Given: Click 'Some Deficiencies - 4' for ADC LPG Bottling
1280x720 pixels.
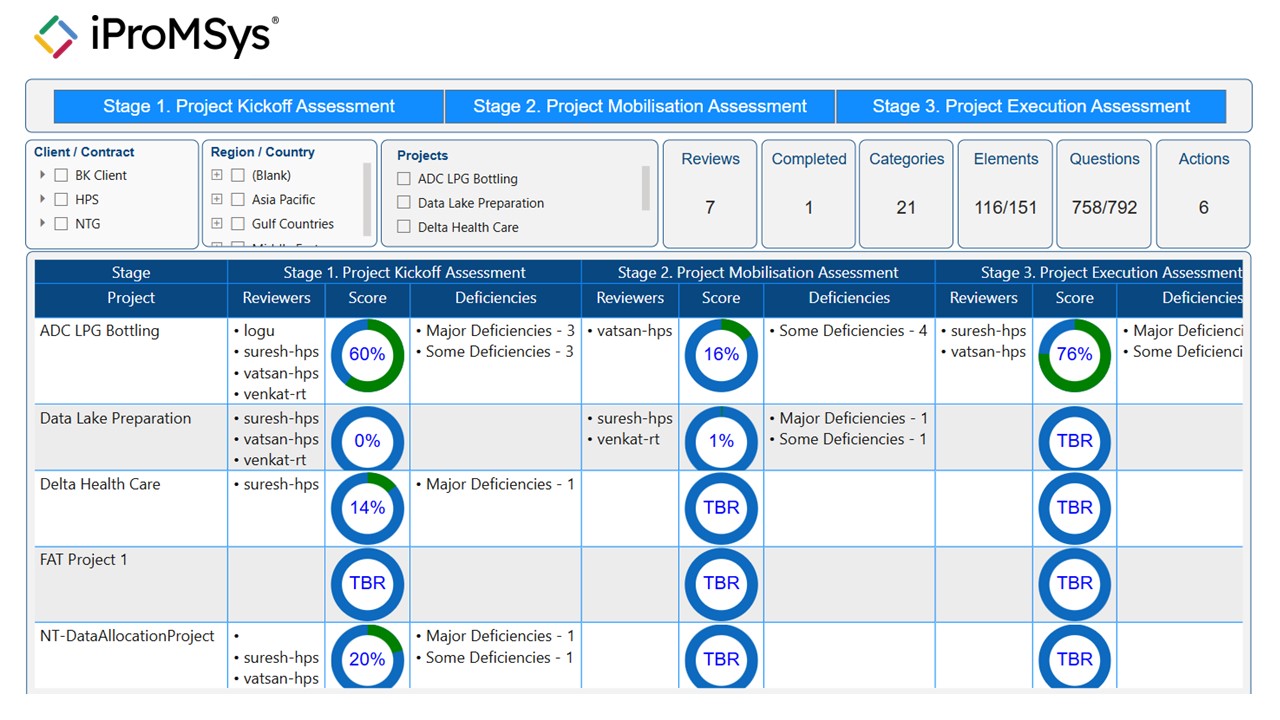Looking at the screenshot, I should pos(853,331).
